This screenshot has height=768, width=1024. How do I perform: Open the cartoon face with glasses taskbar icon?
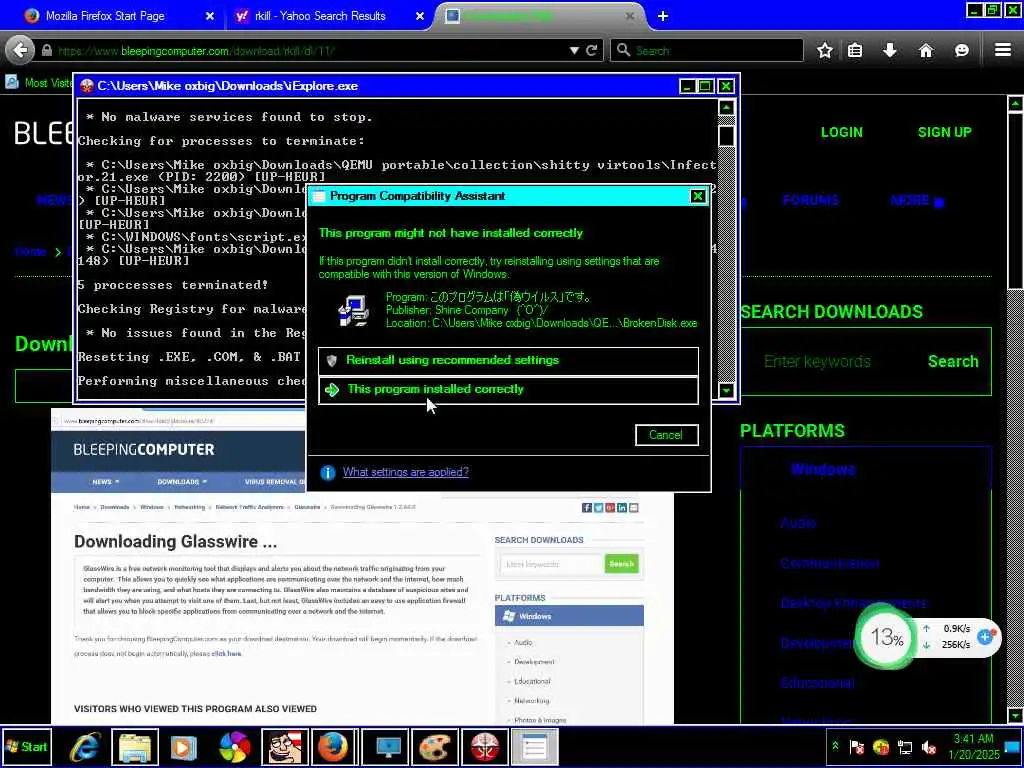(x=285, y=746)
